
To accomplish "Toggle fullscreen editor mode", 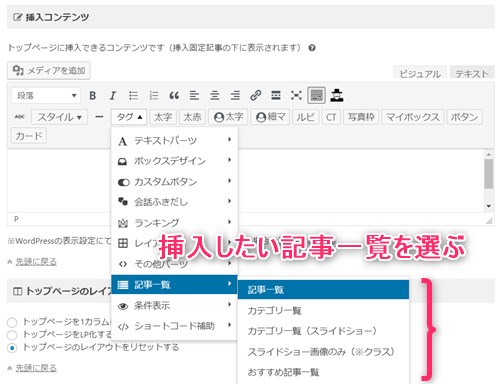I will (x=296, y=96).
